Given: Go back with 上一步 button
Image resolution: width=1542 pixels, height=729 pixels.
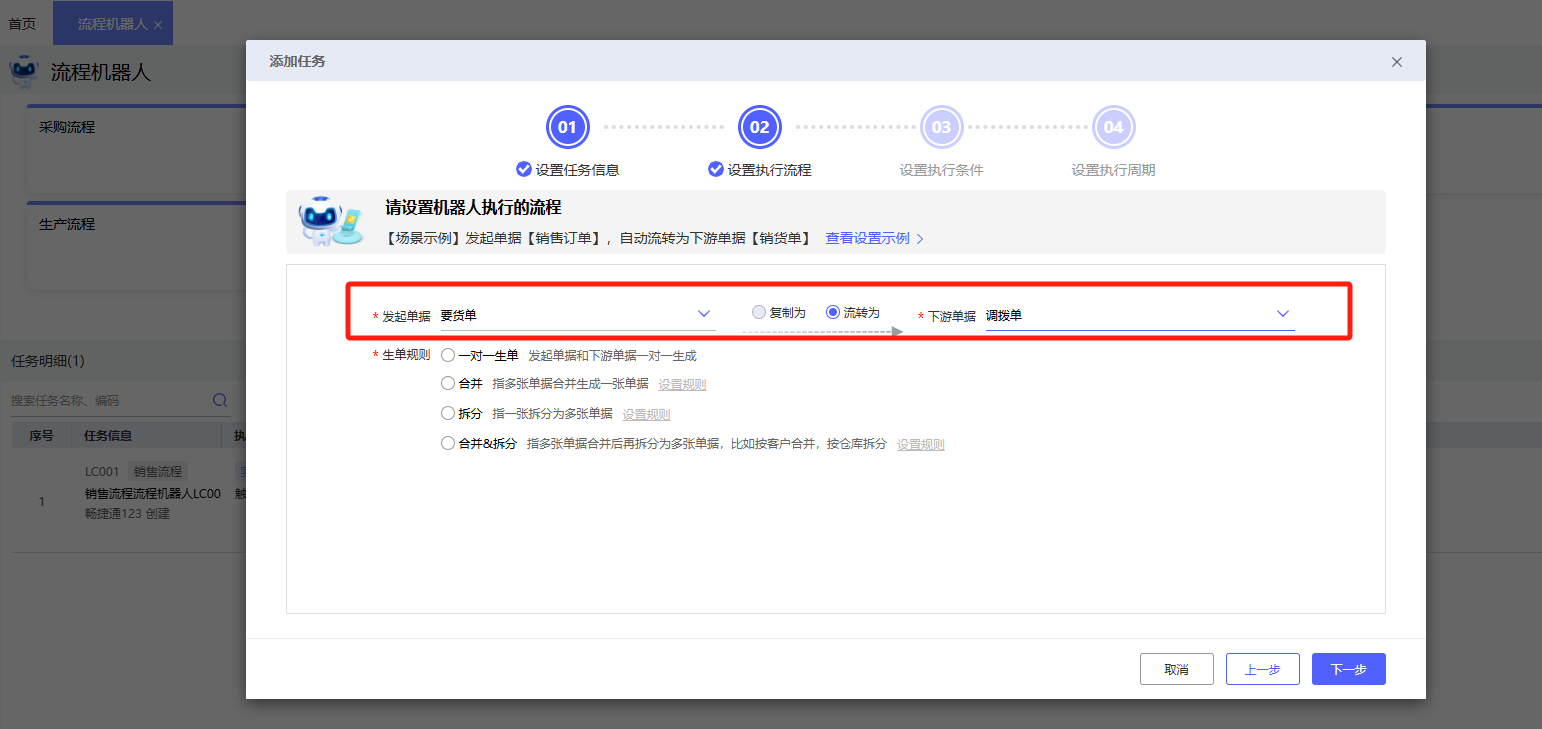Looking at the screenshot, I should (1263, 669).
